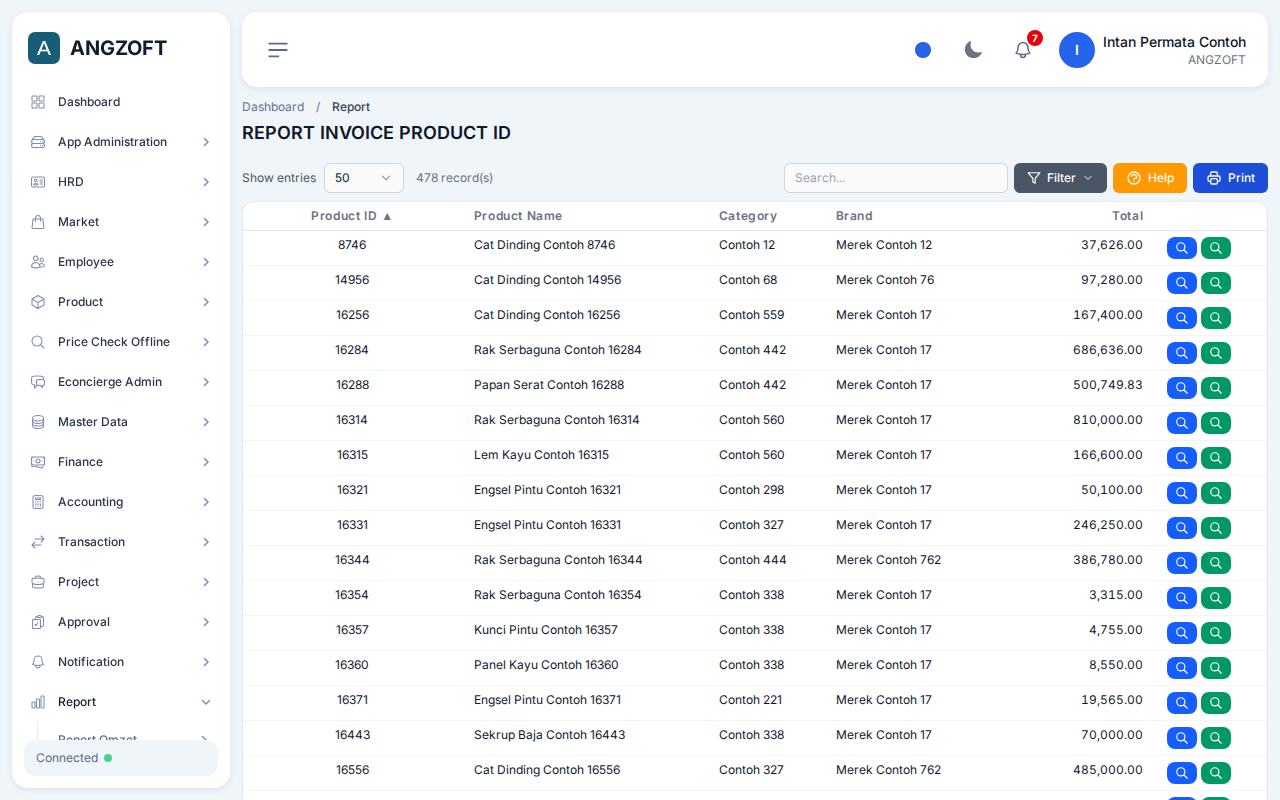
Task: Click the green search icon for product 16357
Action: click(1216, 633)
